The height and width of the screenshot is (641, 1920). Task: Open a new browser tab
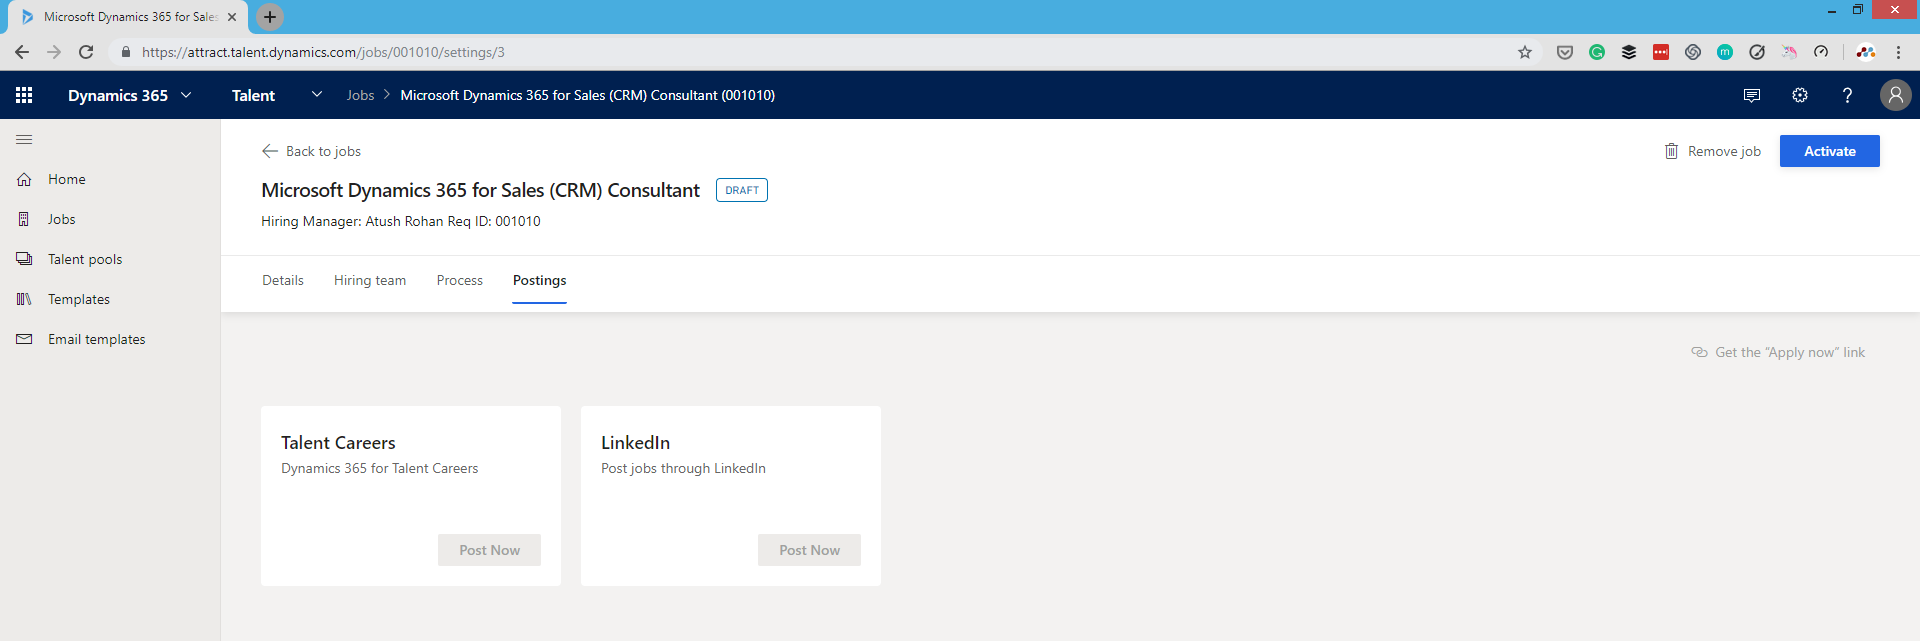[x=270, y=17]
